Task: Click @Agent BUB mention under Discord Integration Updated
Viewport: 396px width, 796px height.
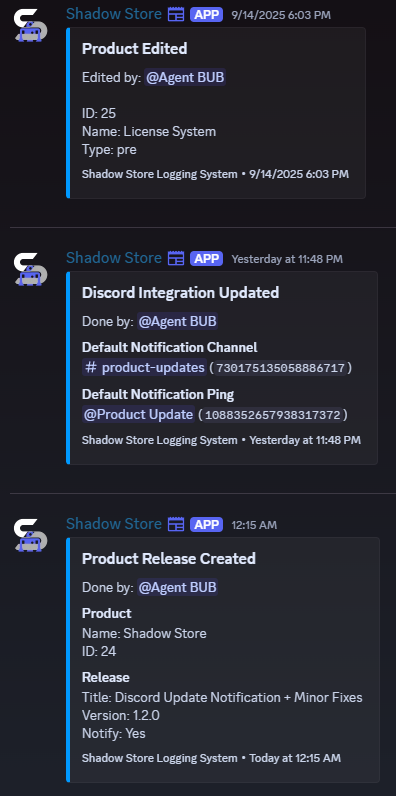Action: pyautogui.click(x=177, y=321)
